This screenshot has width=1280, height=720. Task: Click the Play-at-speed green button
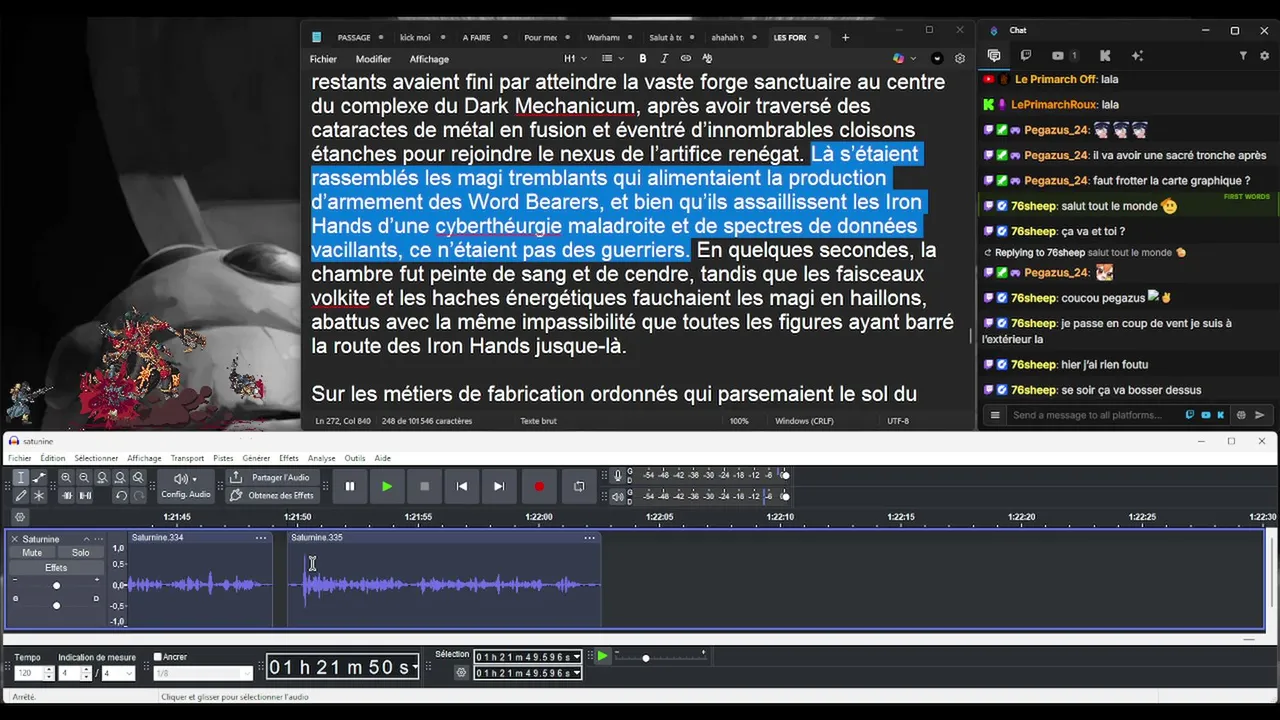pyautogui.click(x=602, y=657)
